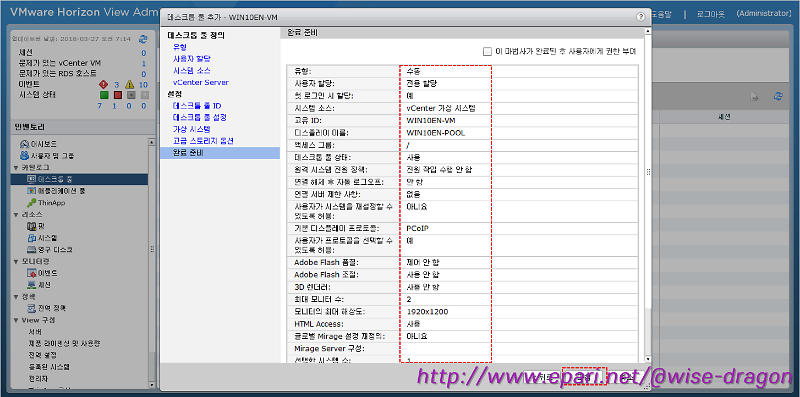Click the inventory panel scrollbar up arrow

[152, 142]
